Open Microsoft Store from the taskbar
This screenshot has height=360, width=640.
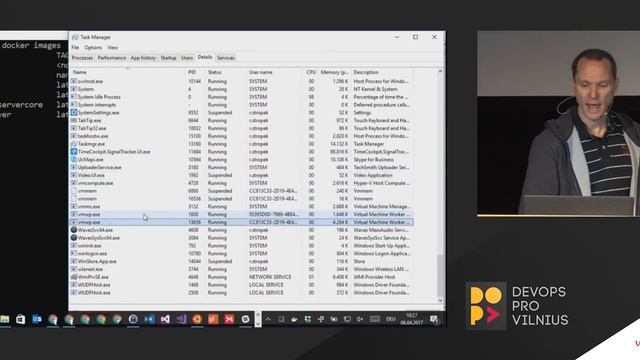coord(20,319)
